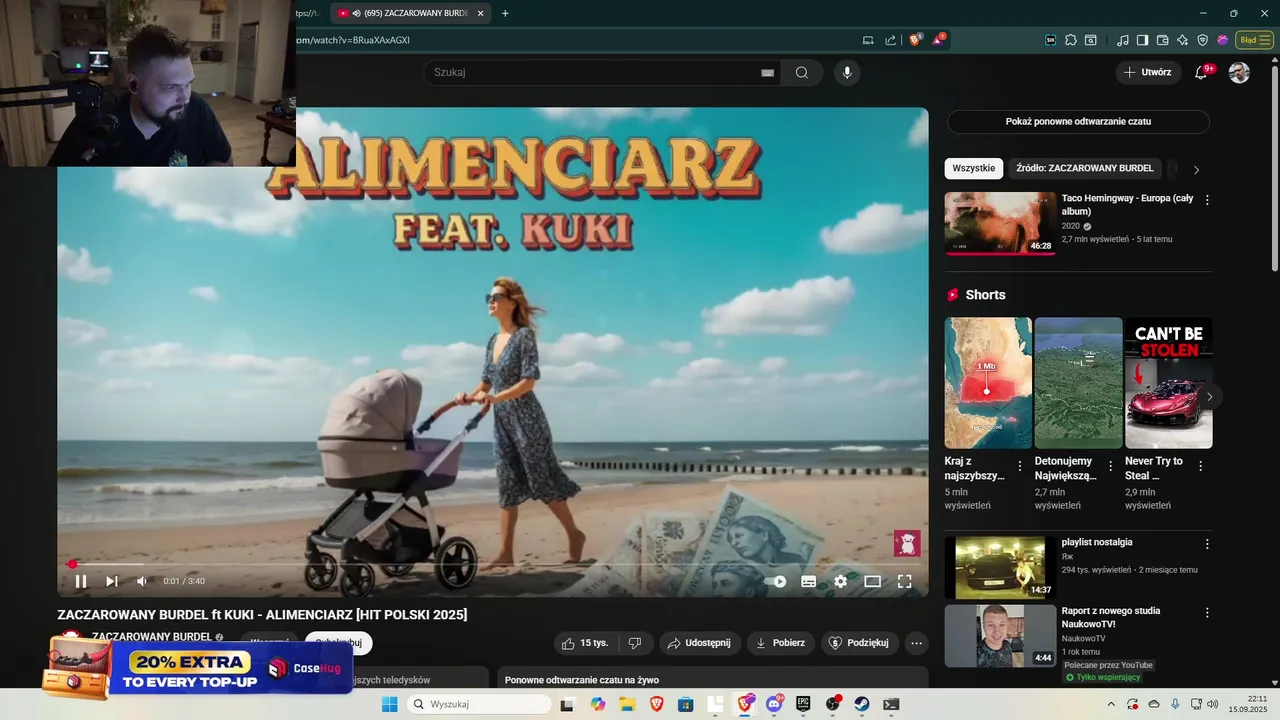Open the Utwórz create menu

pyautogui.click(x=1148, y=72)
